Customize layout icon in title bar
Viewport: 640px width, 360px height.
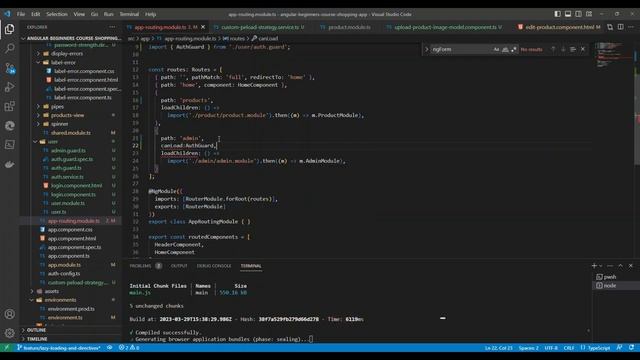589,14
